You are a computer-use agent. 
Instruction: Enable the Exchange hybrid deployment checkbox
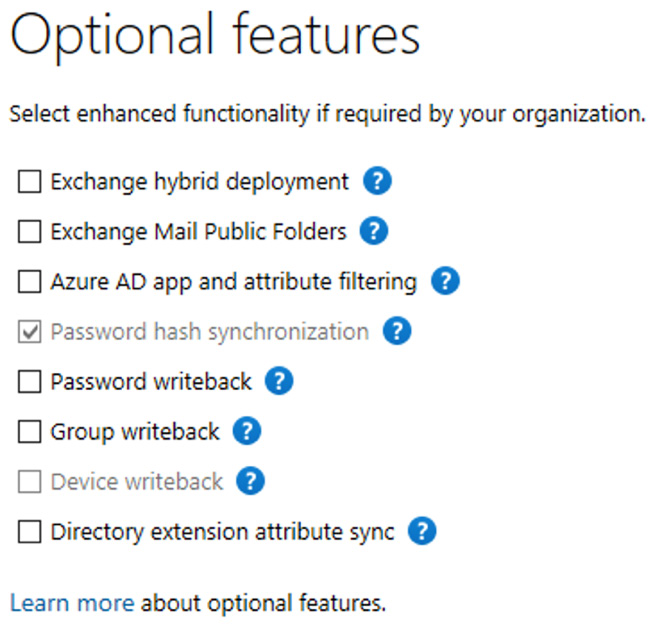coord(30,182)
